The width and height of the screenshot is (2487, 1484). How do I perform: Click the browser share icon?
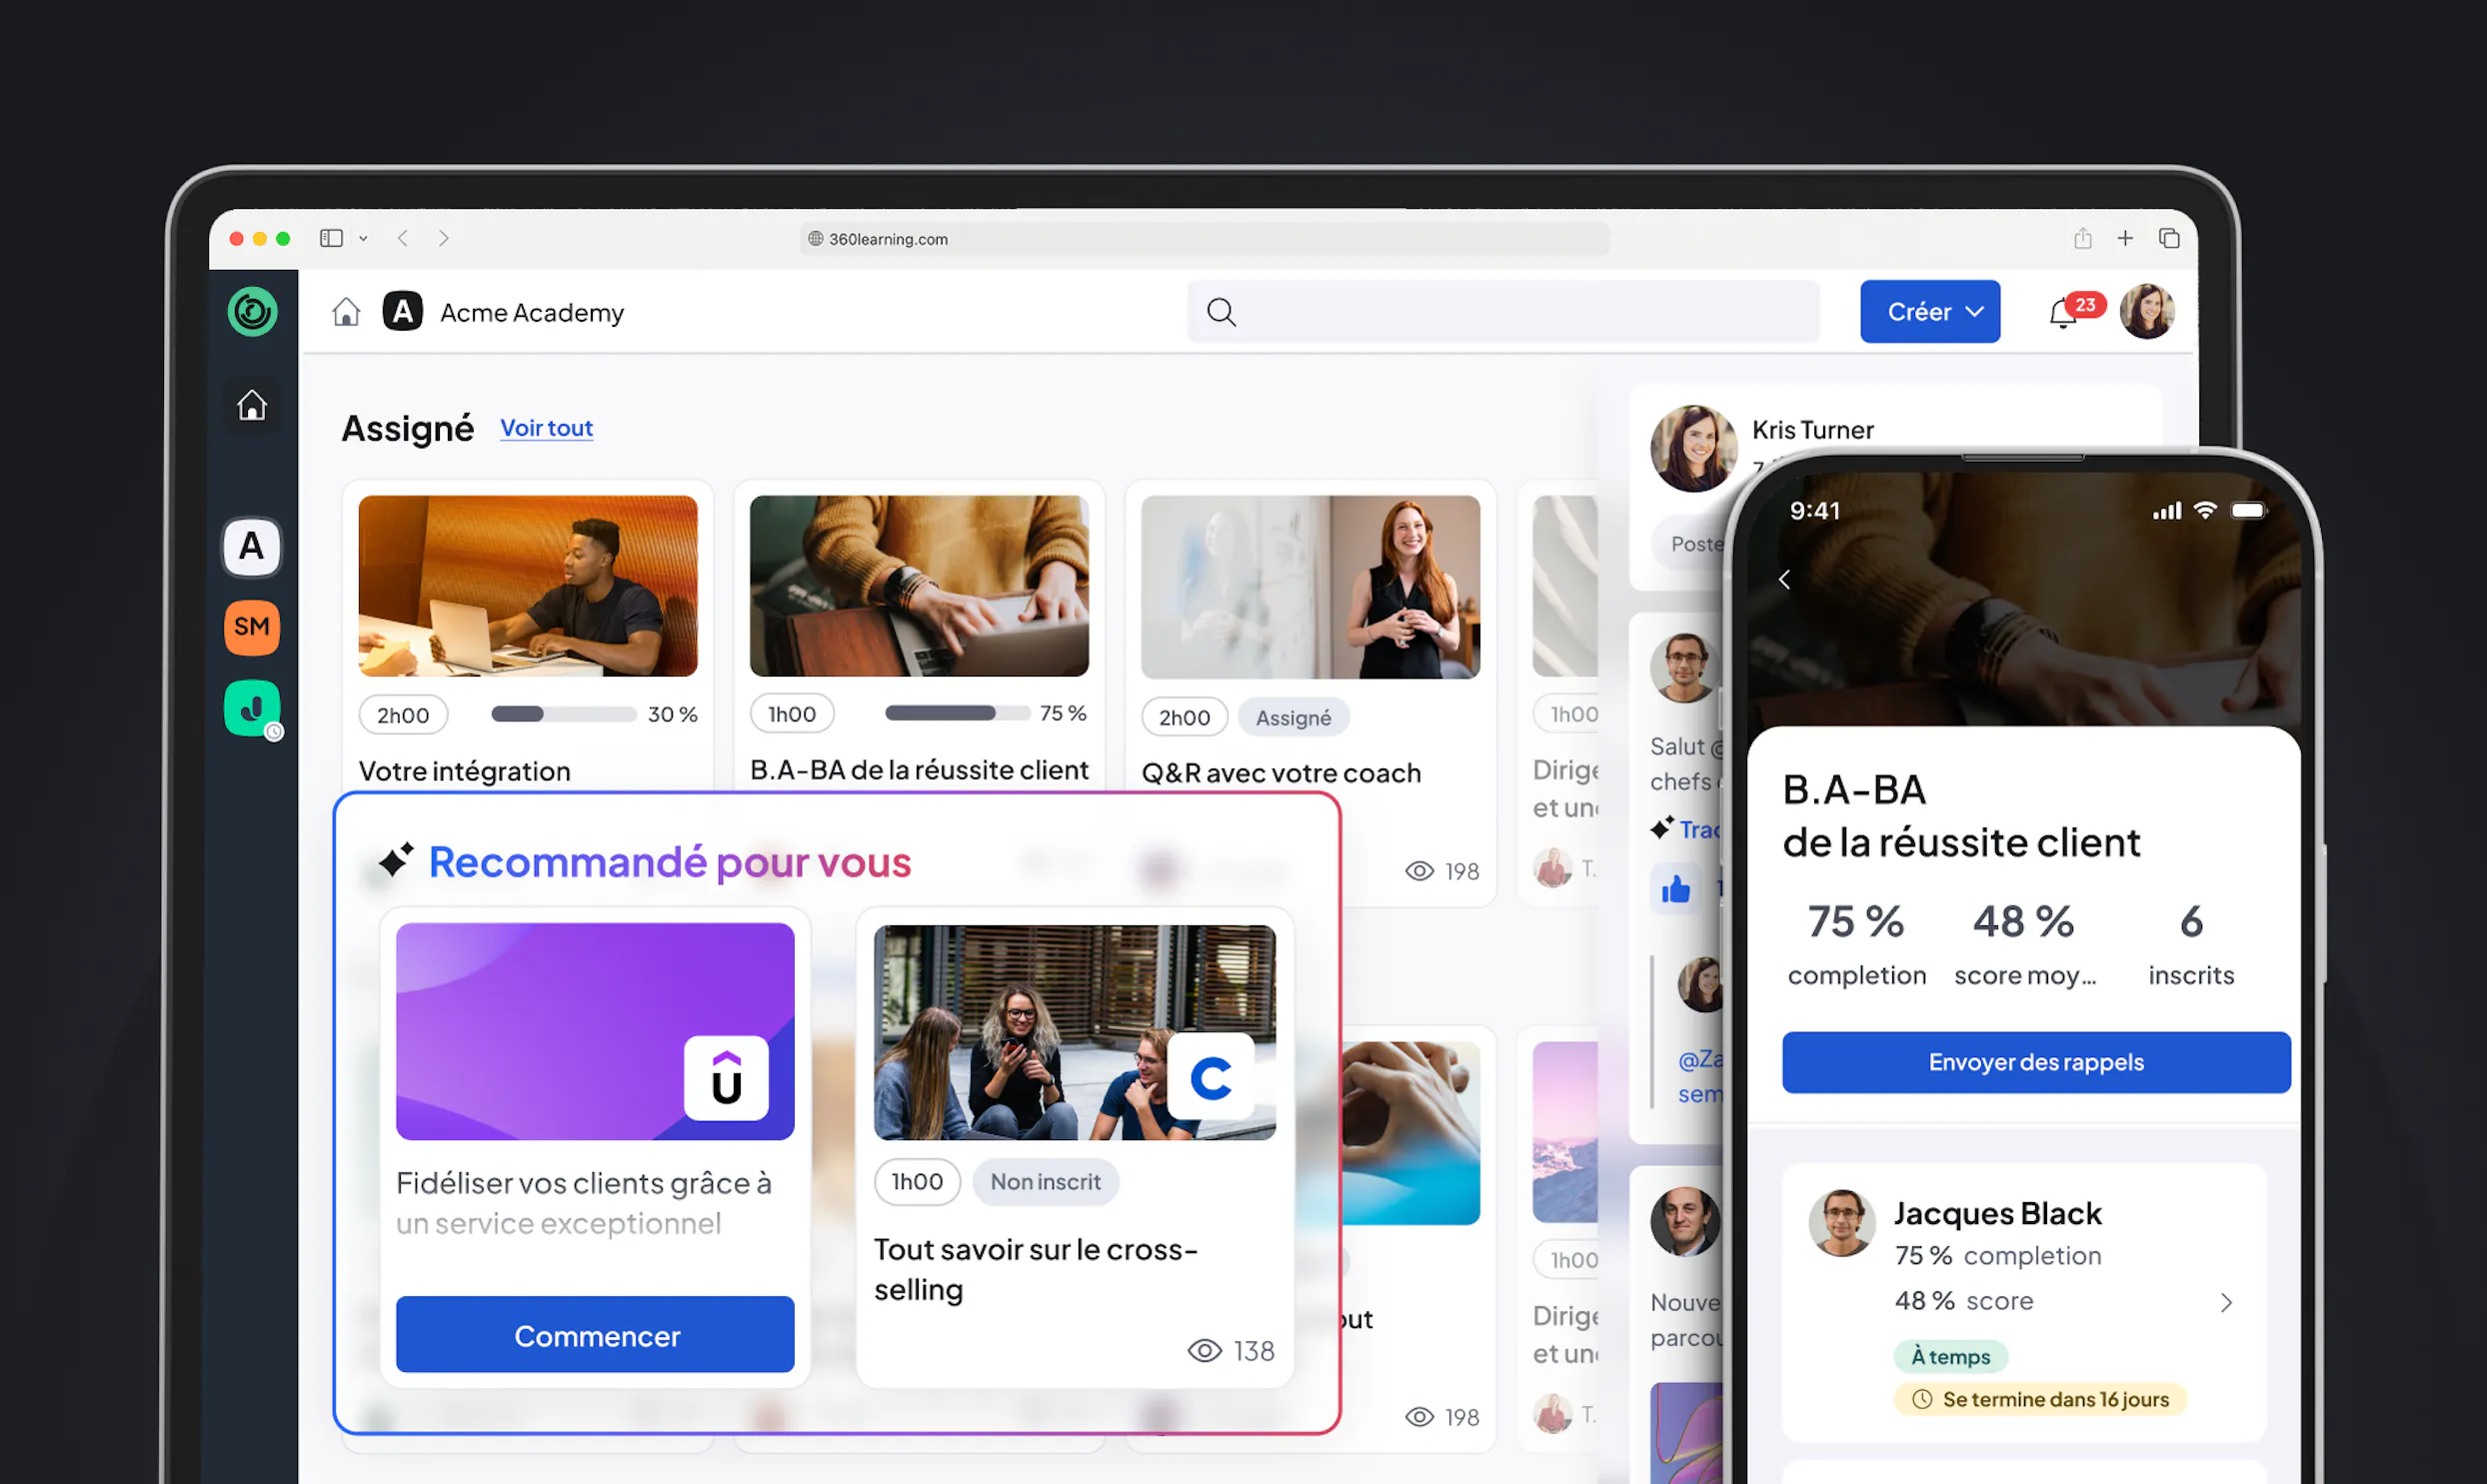pyautogui.click(x=2083, y=238)
